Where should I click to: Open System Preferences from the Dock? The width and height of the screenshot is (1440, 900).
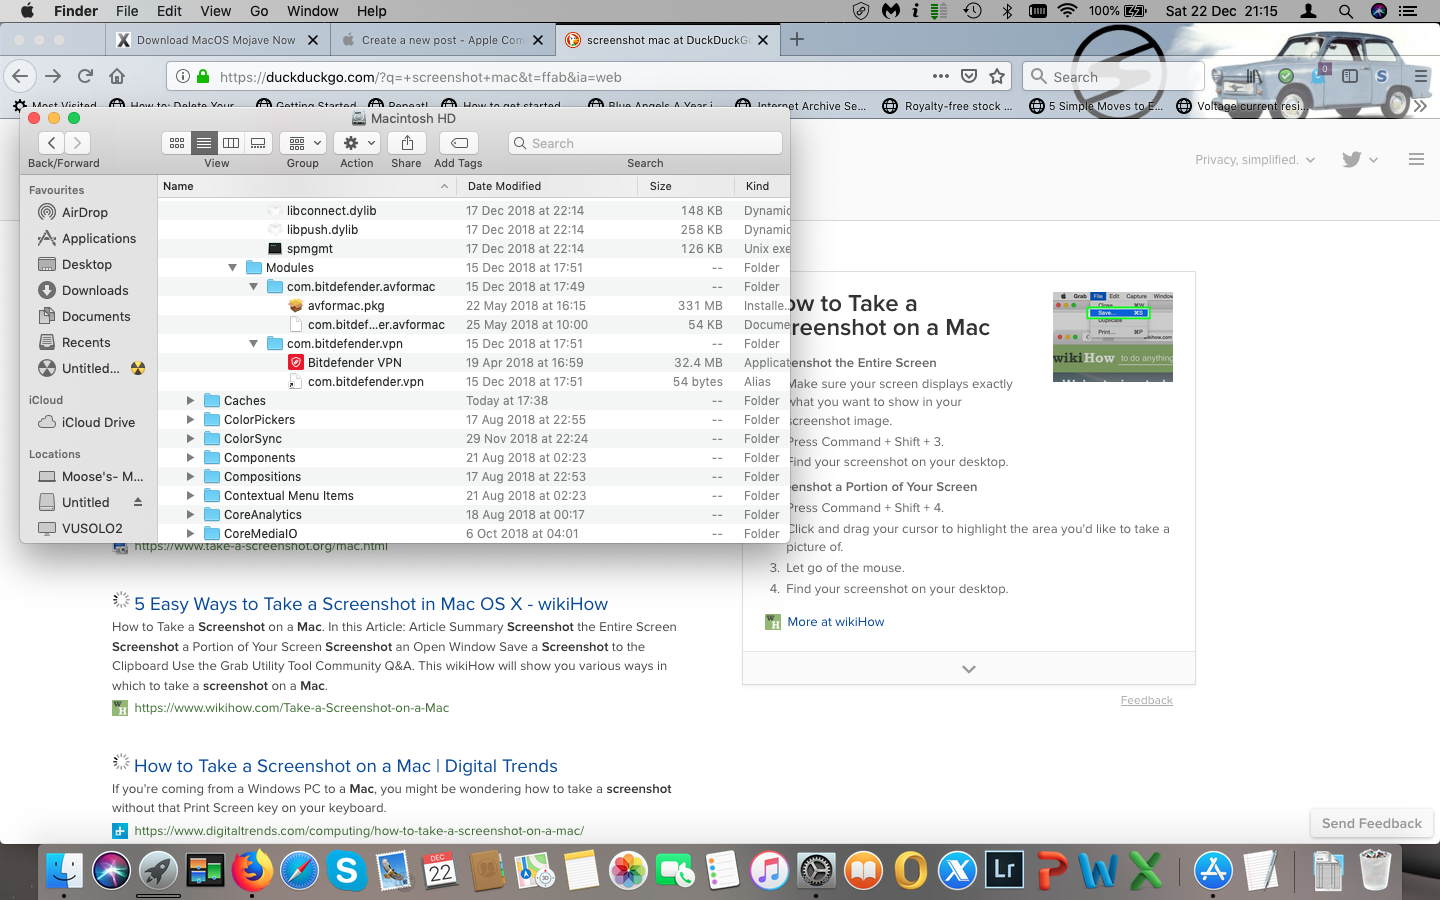(816, 871)
